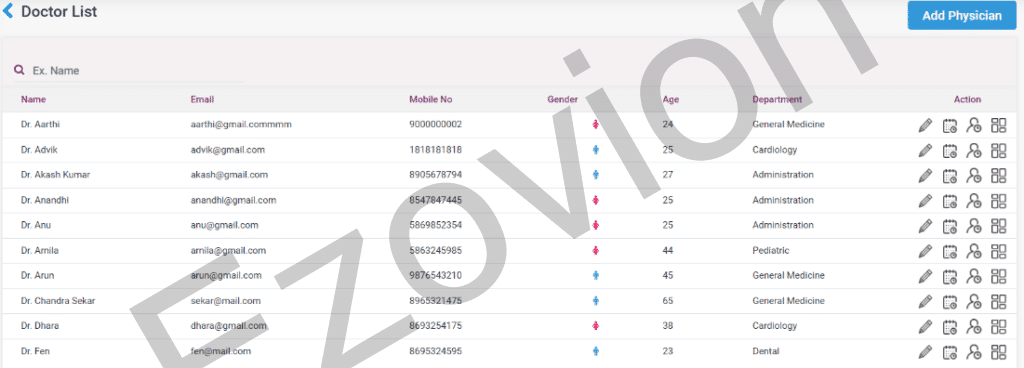Click the Age column header
This screenshot has width=1024, height=368.
(x=671, y=100)
